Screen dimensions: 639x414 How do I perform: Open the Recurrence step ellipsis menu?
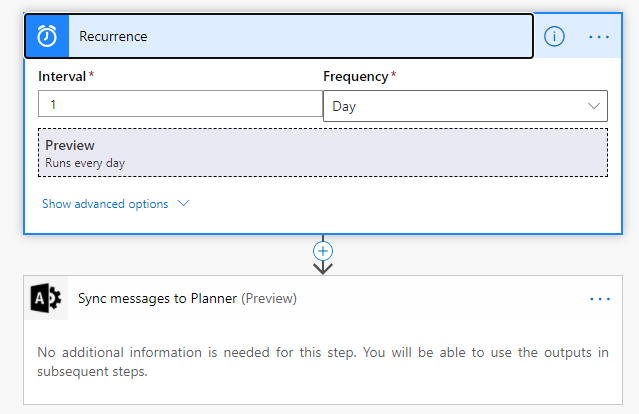pyautogui.click(x=599, y=36)
